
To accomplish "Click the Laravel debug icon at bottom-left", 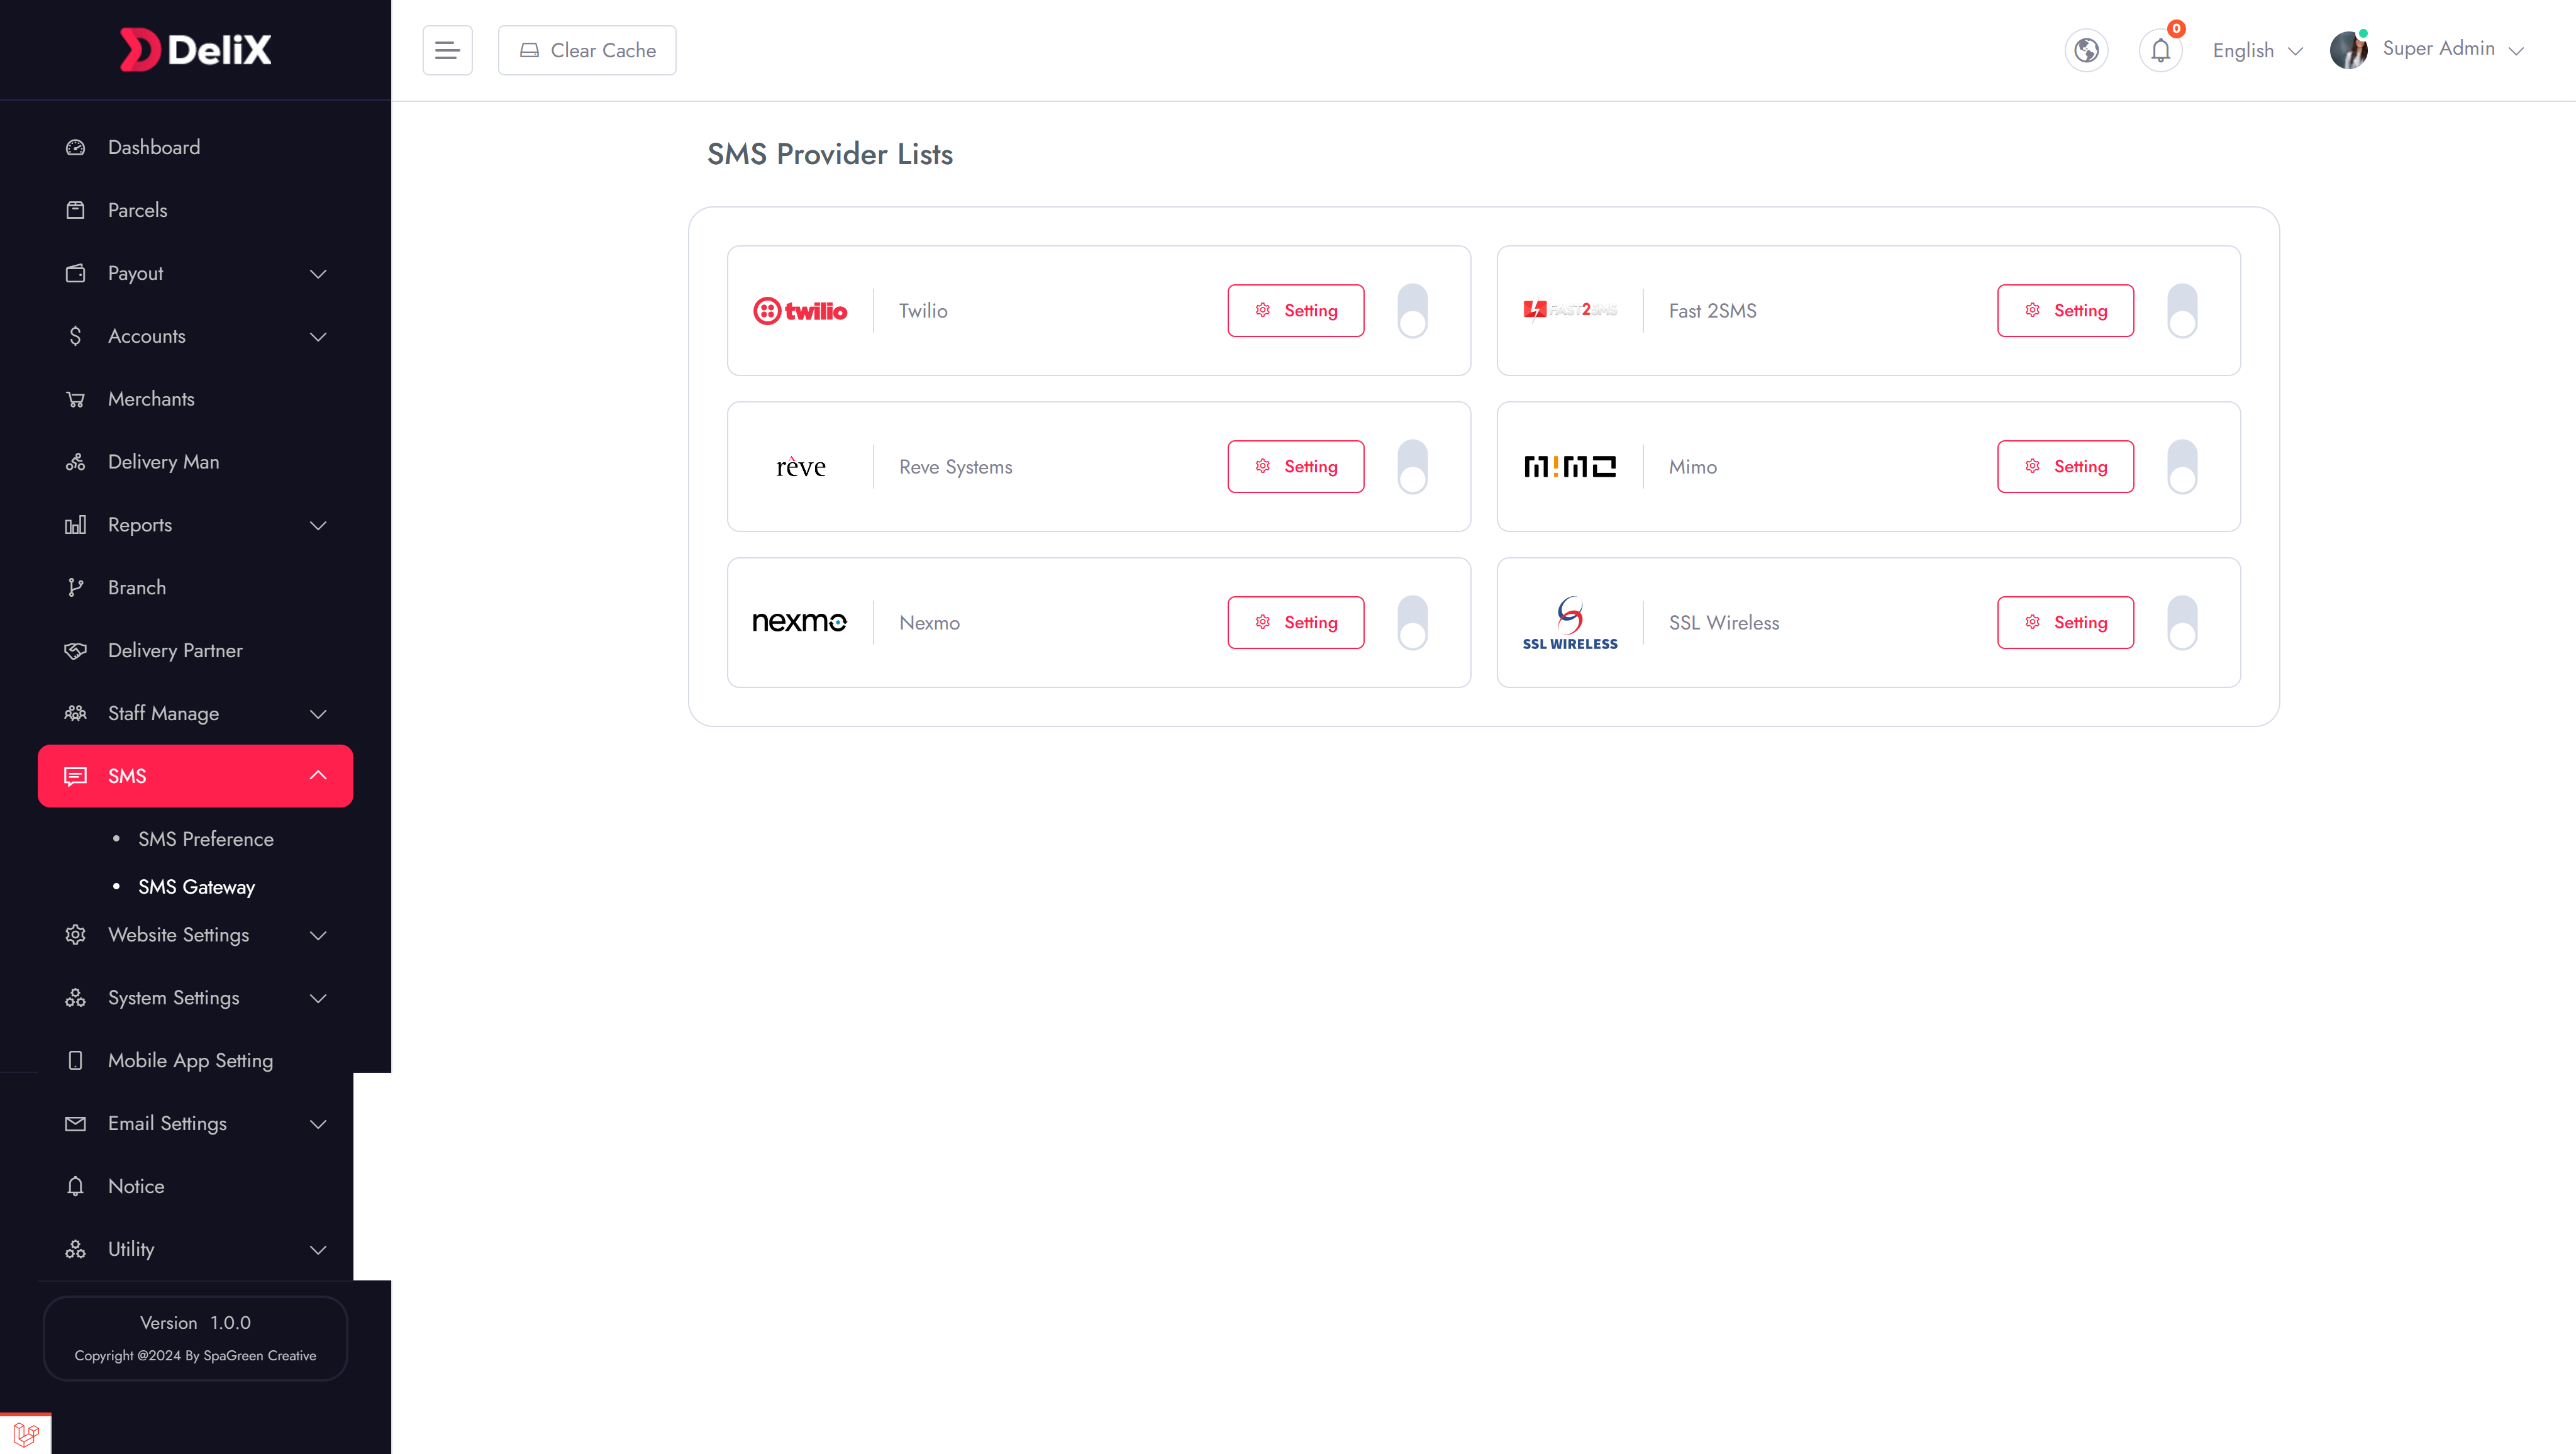I will [26, 1434].
